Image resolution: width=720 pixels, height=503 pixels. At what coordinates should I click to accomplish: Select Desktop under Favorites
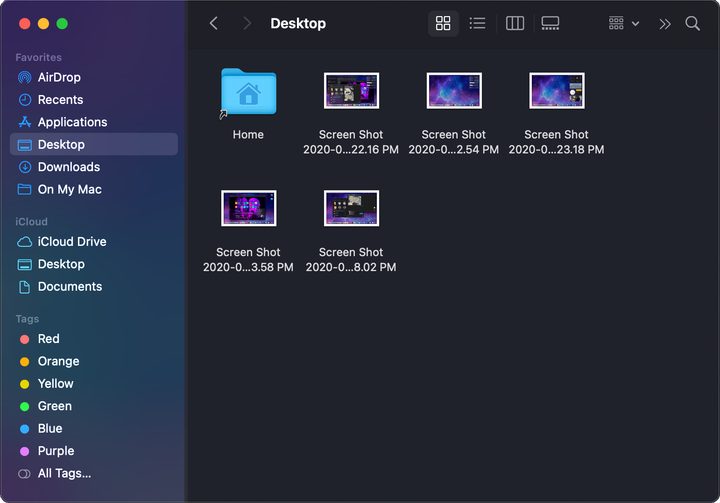pos(94,144)
